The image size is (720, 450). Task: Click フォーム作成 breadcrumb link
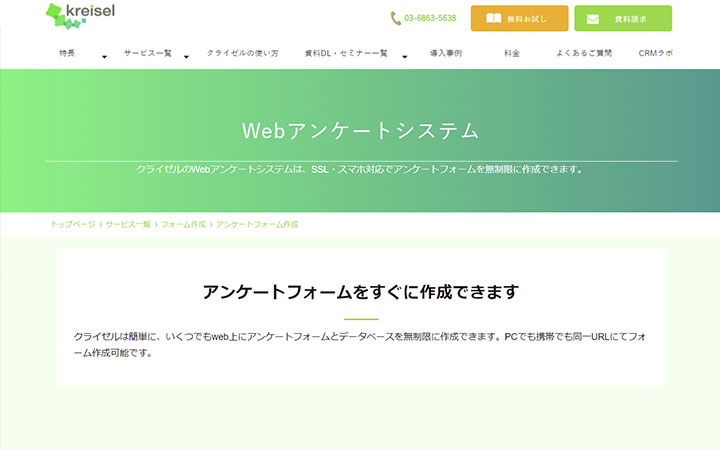(x=183, y=224)
